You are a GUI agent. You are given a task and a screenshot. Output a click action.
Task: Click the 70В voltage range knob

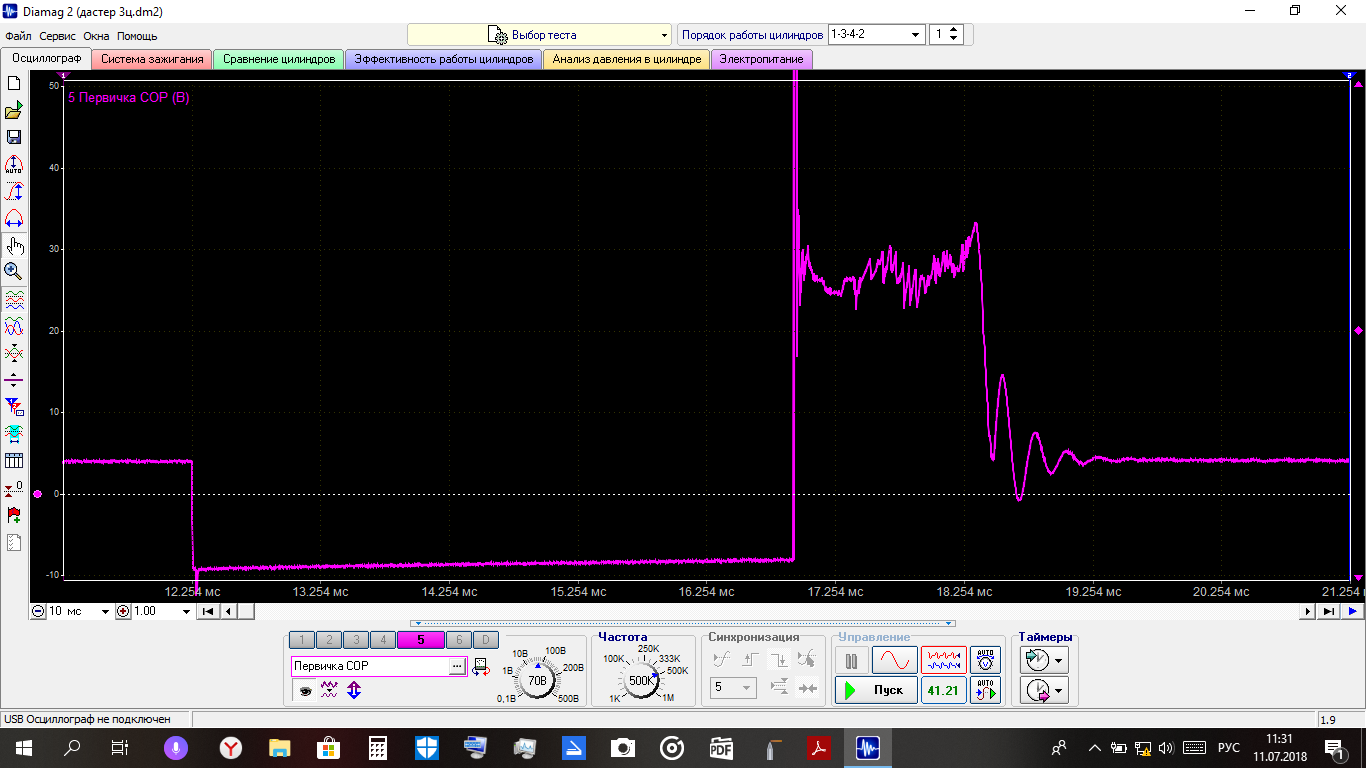(x=538, y=680)
